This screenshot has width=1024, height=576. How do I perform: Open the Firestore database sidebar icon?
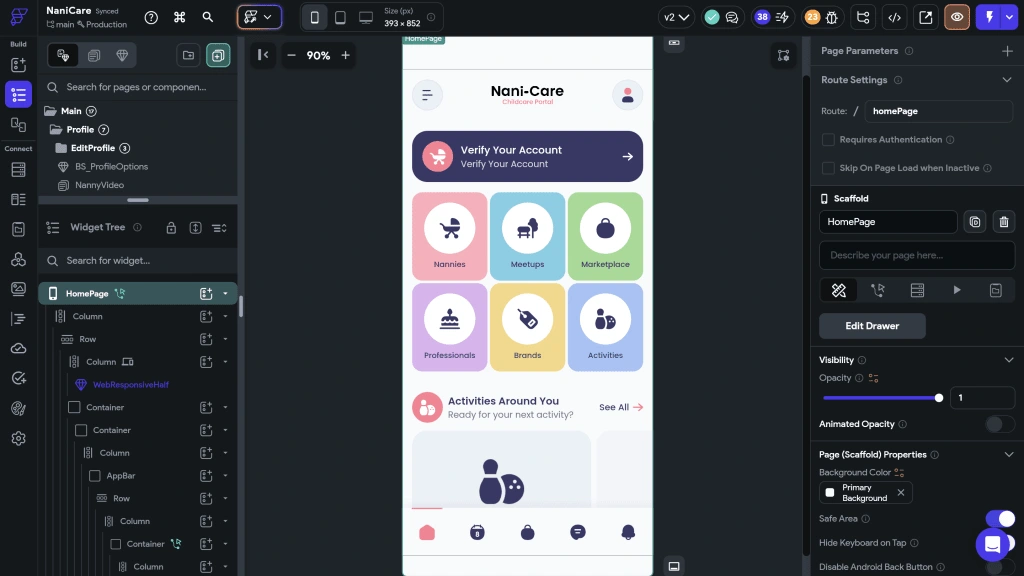[18, 170]
